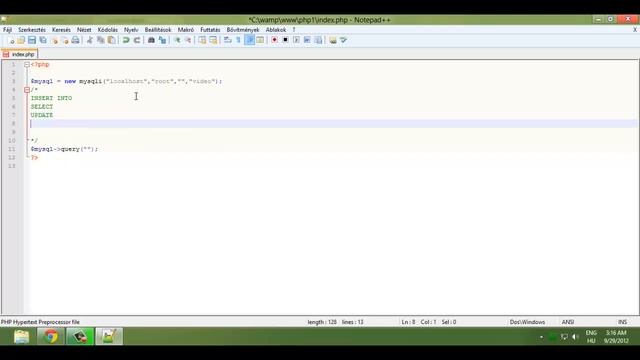
Task: Click the Save All toolbar icon
Action: pos(43,40)
